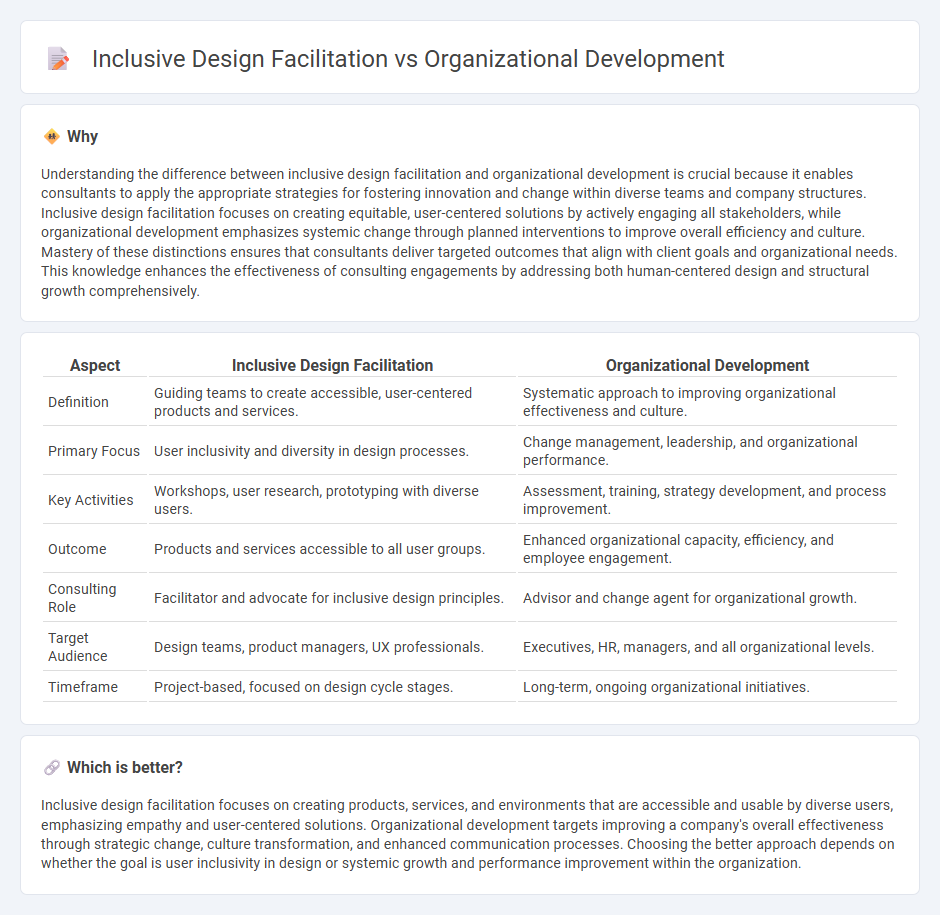940x915 pixels.
Task: Click the Organizational Development column header
Action: (x=707, y=365)
